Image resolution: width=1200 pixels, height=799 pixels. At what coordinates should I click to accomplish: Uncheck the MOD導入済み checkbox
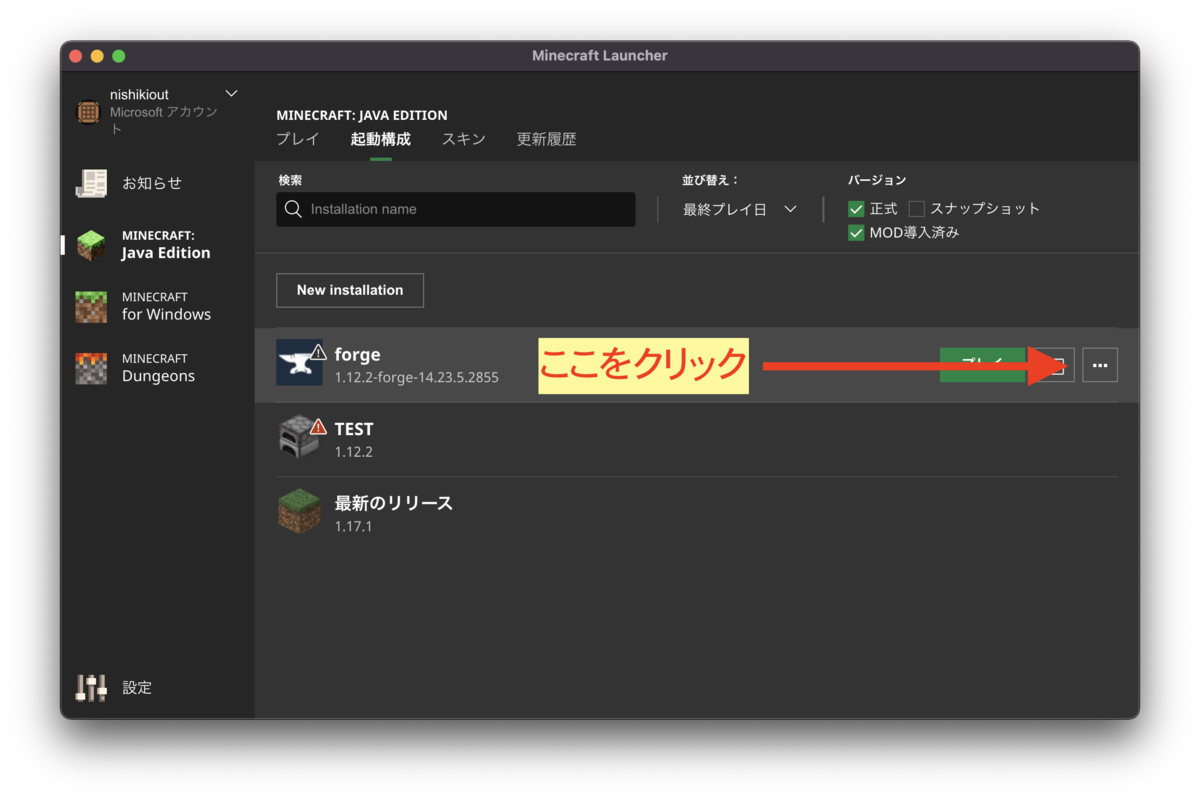856,233
